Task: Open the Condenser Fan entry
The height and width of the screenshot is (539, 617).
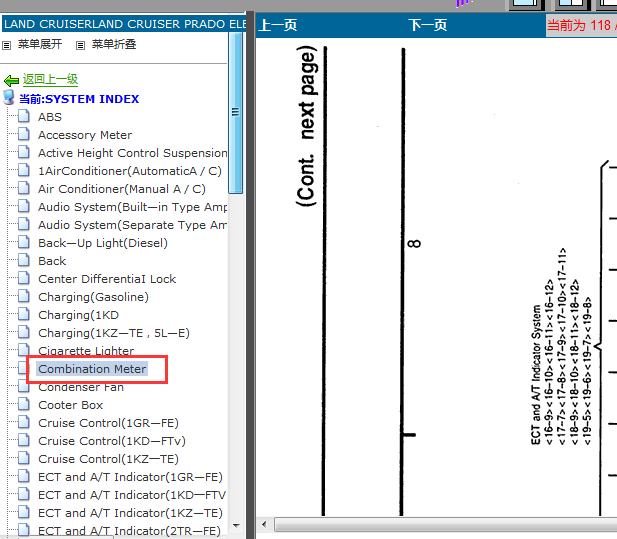Action: click(81, 388)
